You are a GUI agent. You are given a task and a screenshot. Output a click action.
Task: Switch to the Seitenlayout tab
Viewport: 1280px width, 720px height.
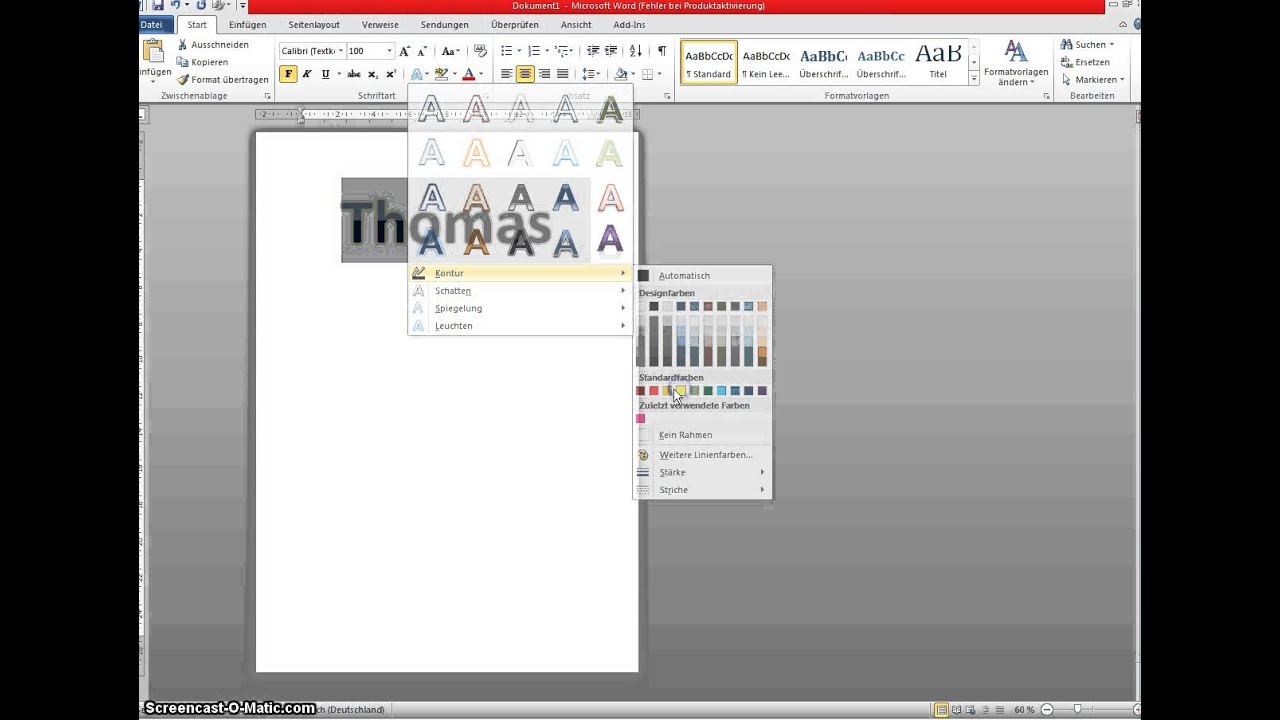[314, 24]
